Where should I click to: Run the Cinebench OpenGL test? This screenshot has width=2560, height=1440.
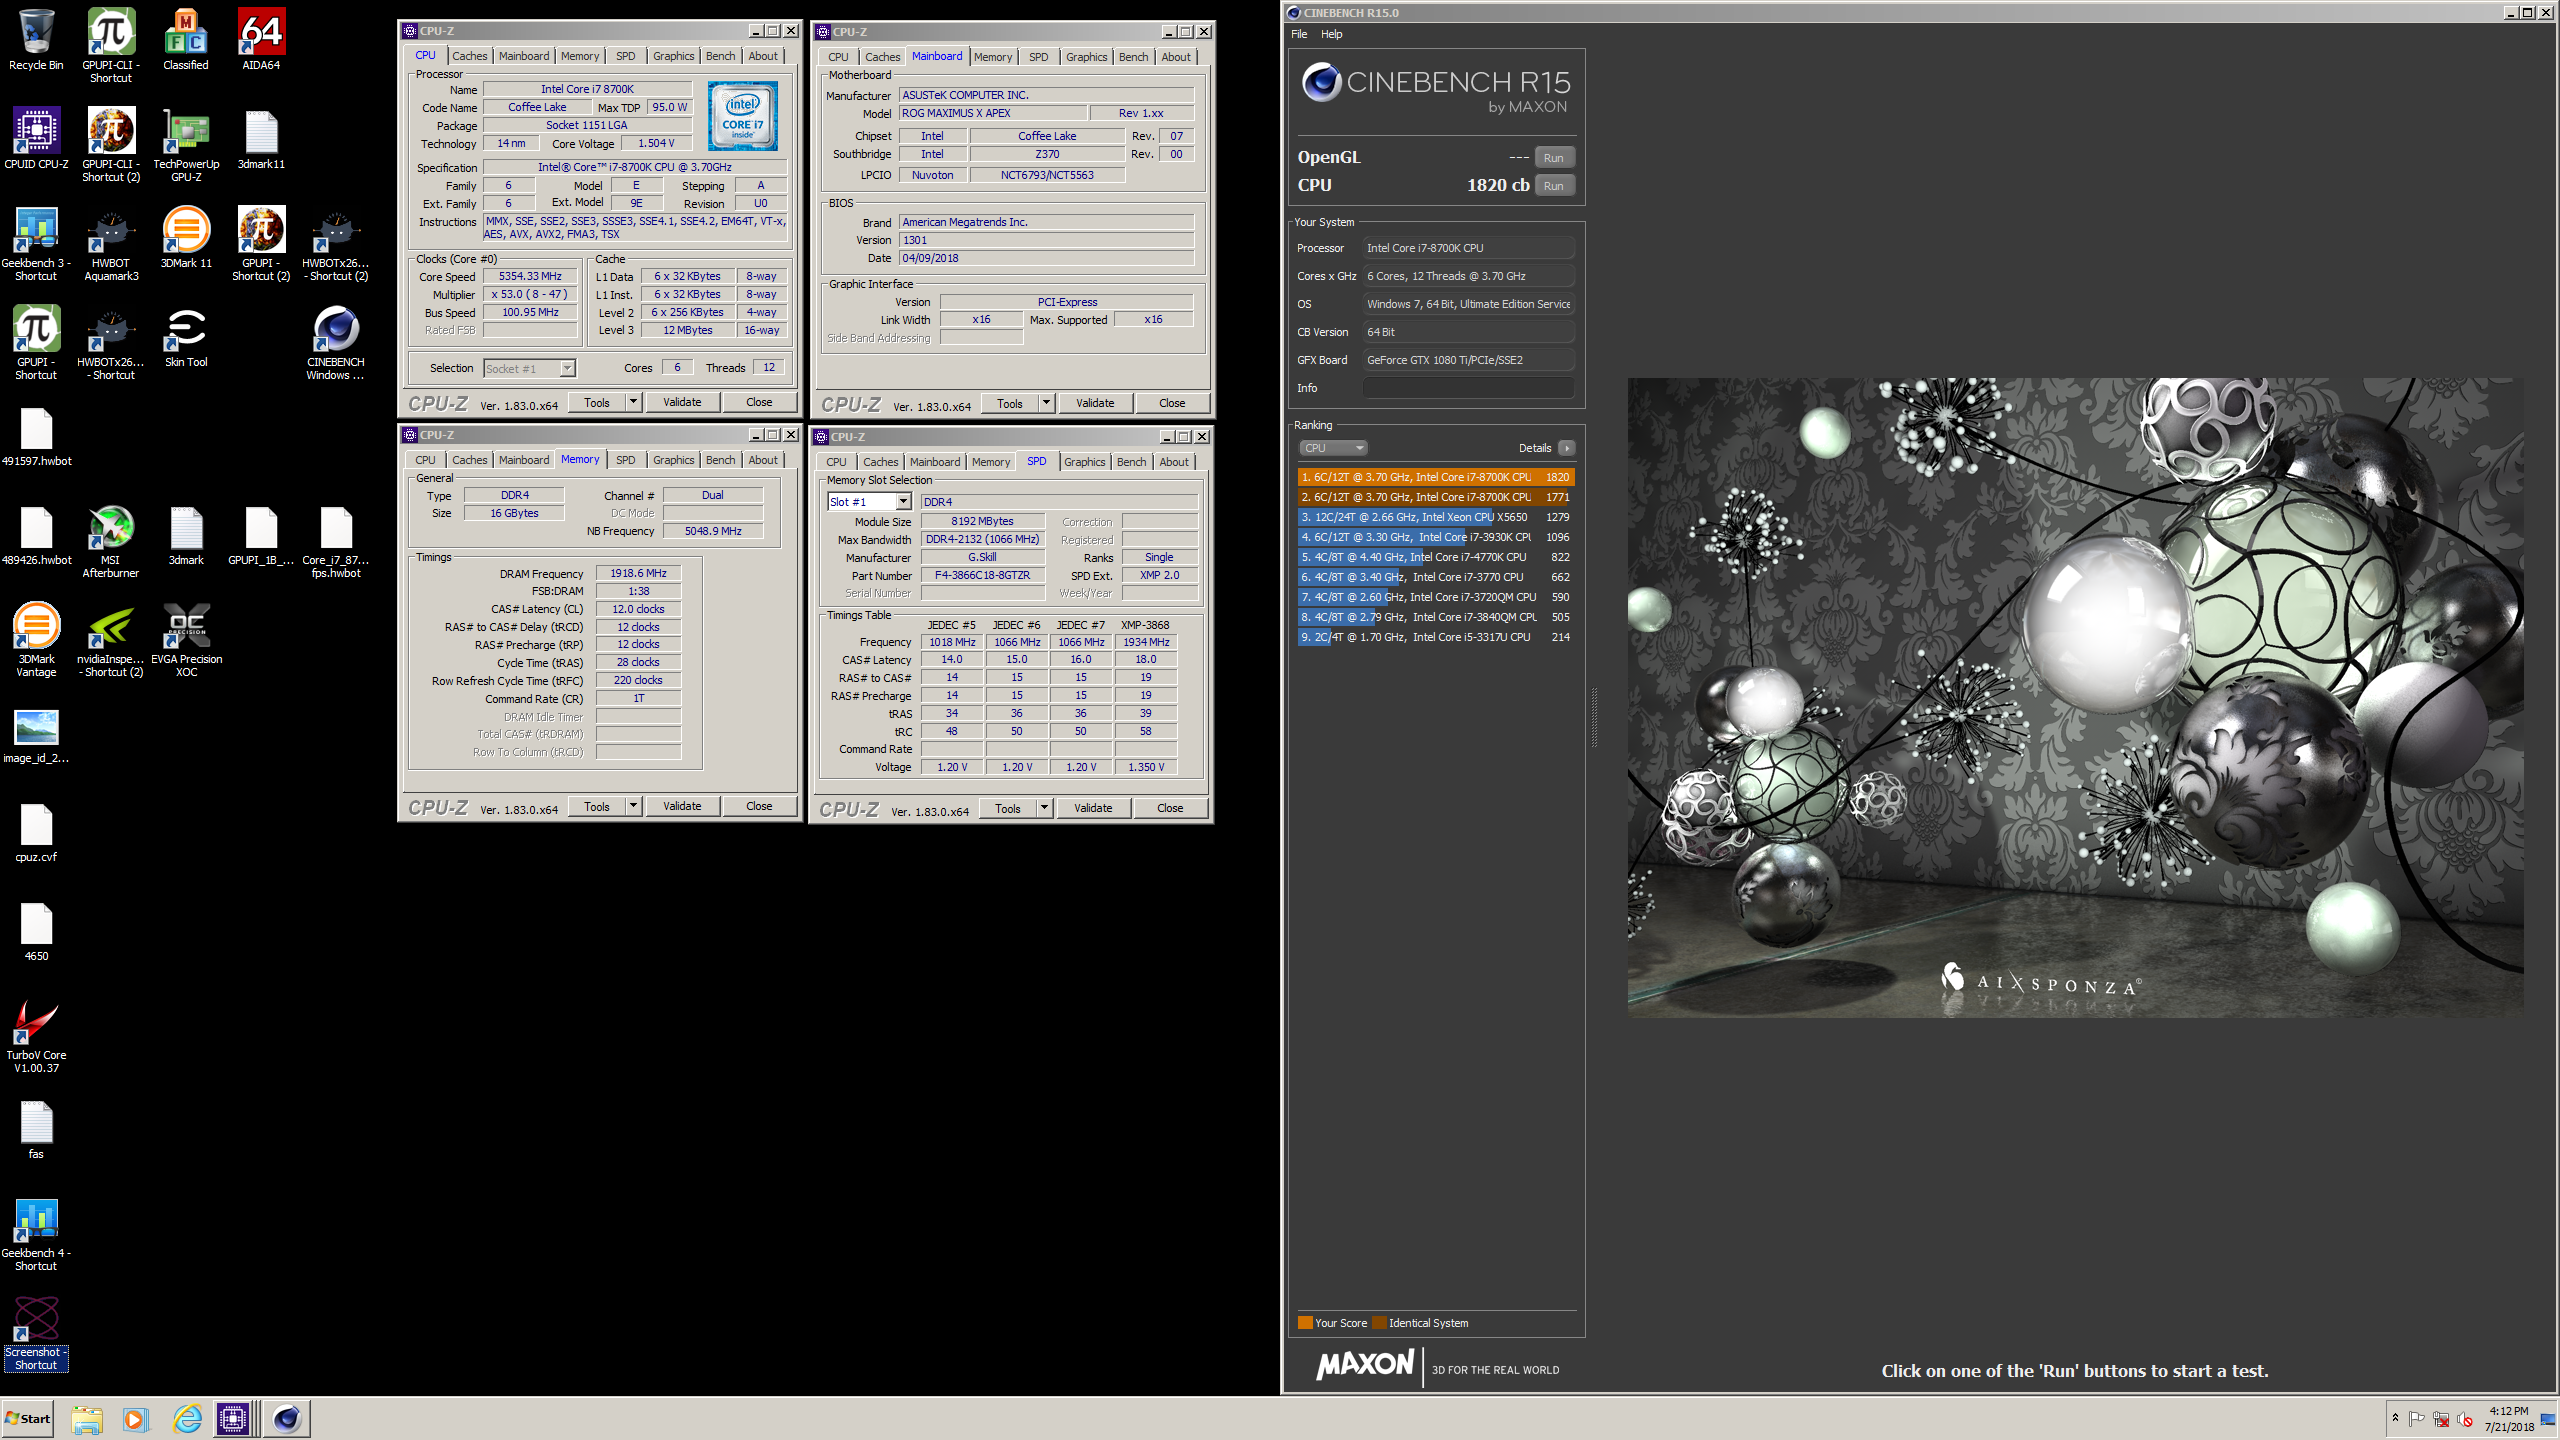[1553, 158]
